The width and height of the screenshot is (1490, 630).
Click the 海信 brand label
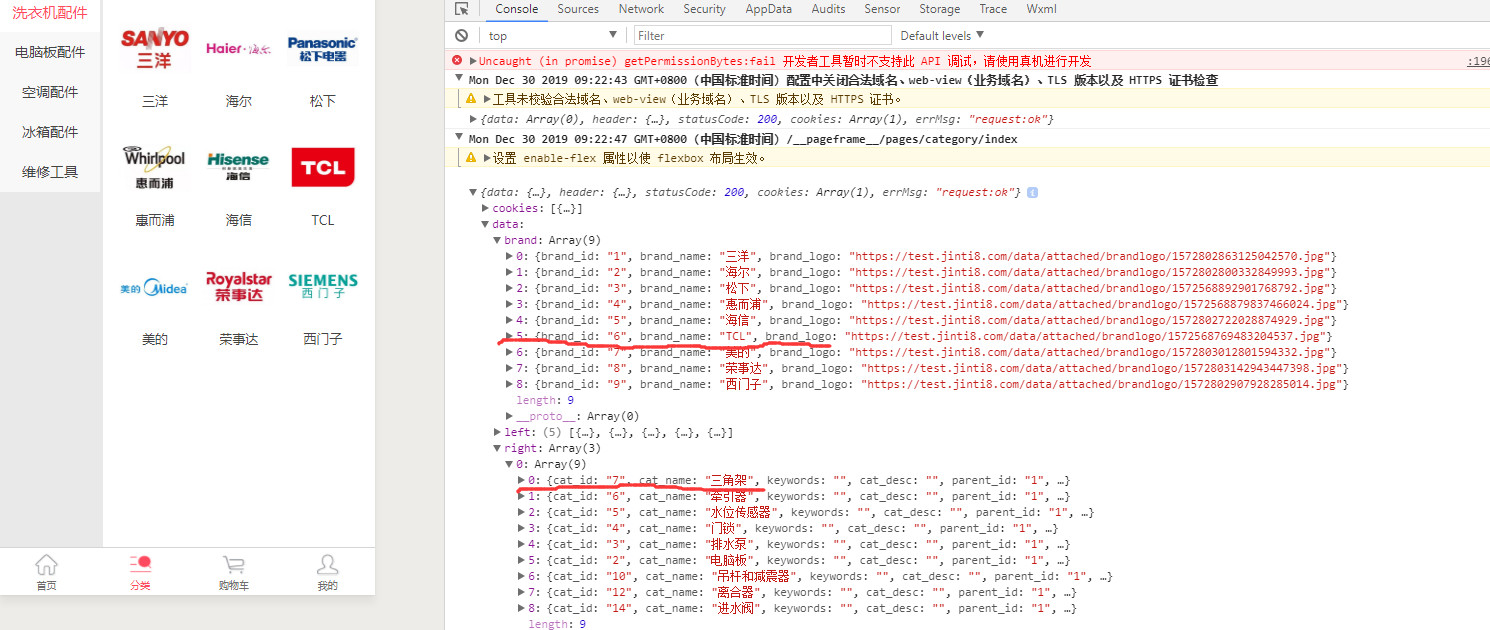point(239,220)
